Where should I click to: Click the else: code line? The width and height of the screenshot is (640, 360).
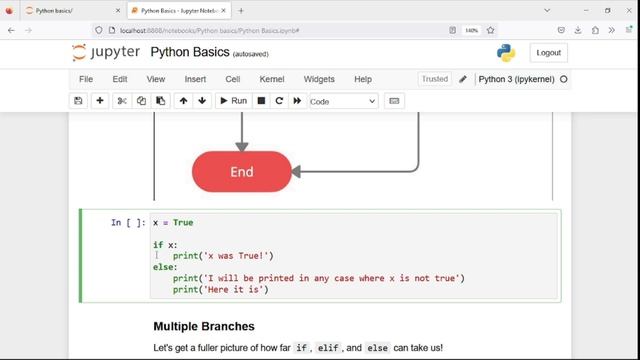pyautogui.click(x=165, y=267)
